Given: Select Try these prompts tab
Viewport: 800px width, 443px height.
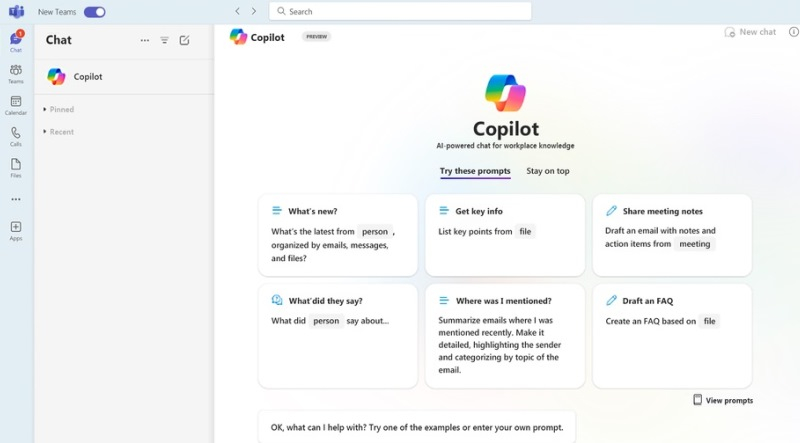Looking at the screenshot, I should pyautogui.click(x=475, y=171).
